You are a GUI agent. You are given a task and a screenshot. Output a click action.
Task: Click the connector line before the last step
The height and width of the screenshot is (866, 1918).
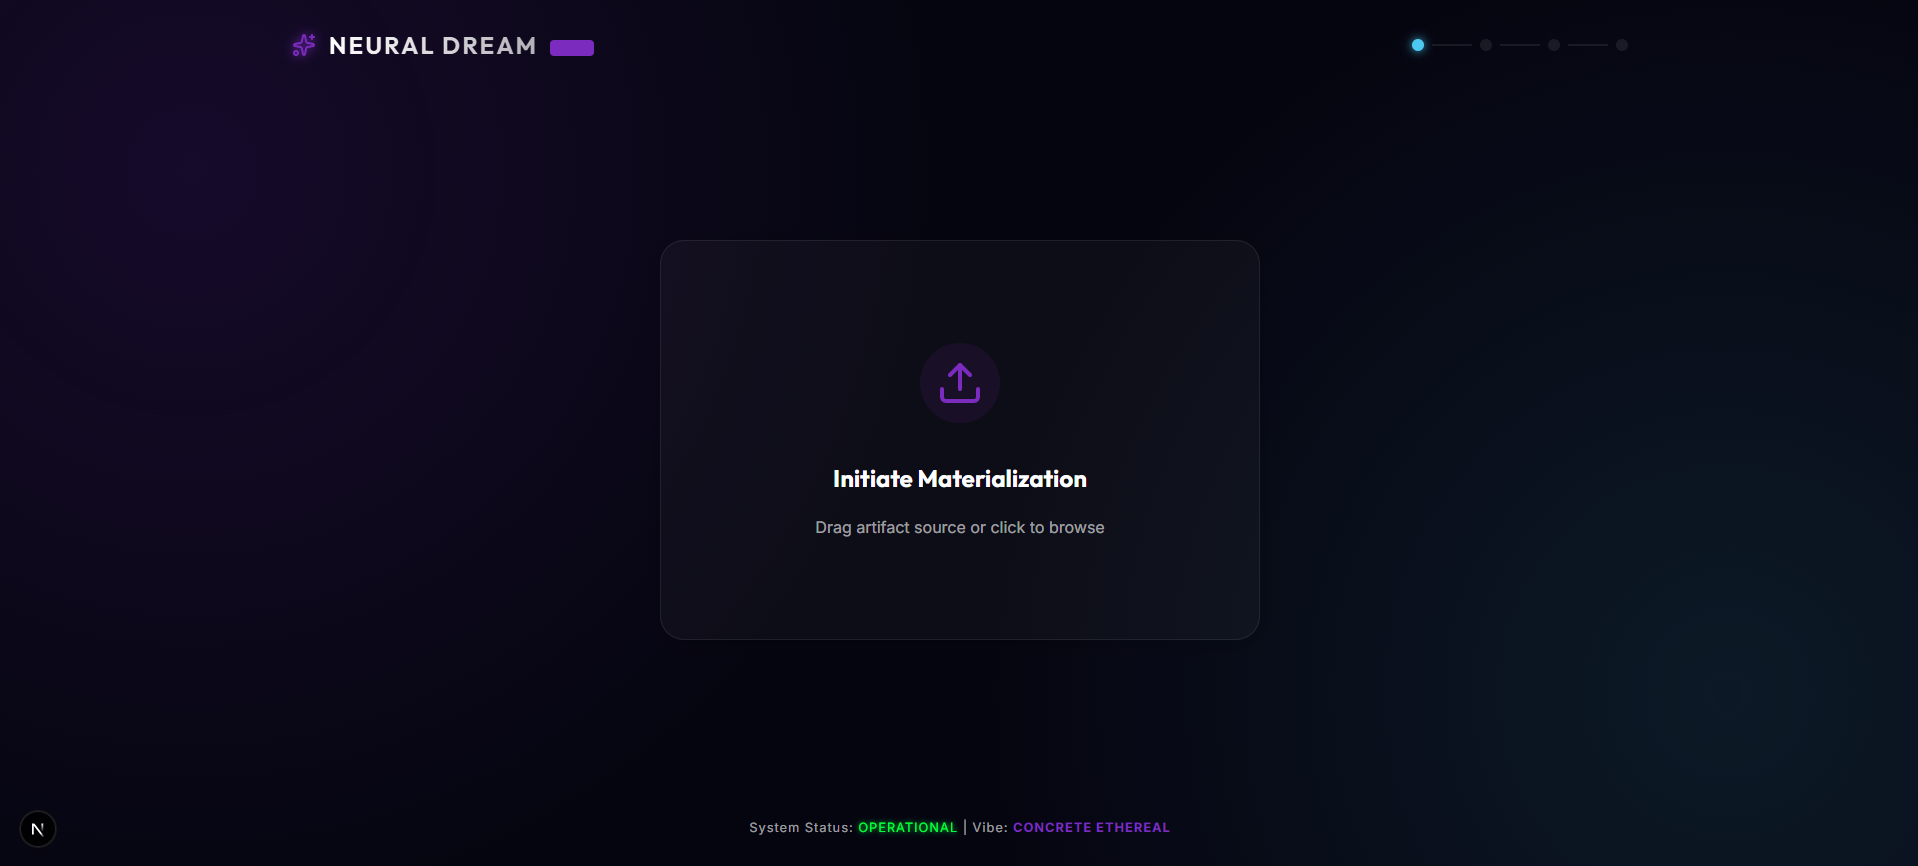pyautogui.click(x=1588, y=45)
